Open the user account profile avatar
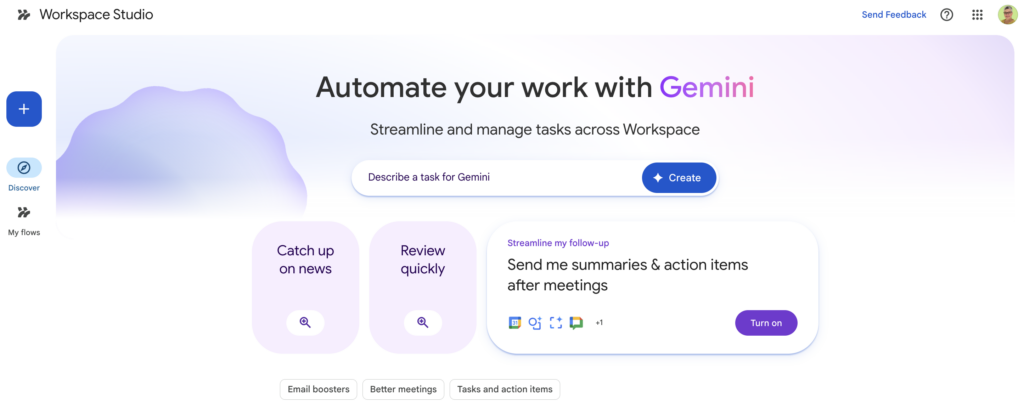This screenshot has width=1024, height=410. click(1008, 14)
